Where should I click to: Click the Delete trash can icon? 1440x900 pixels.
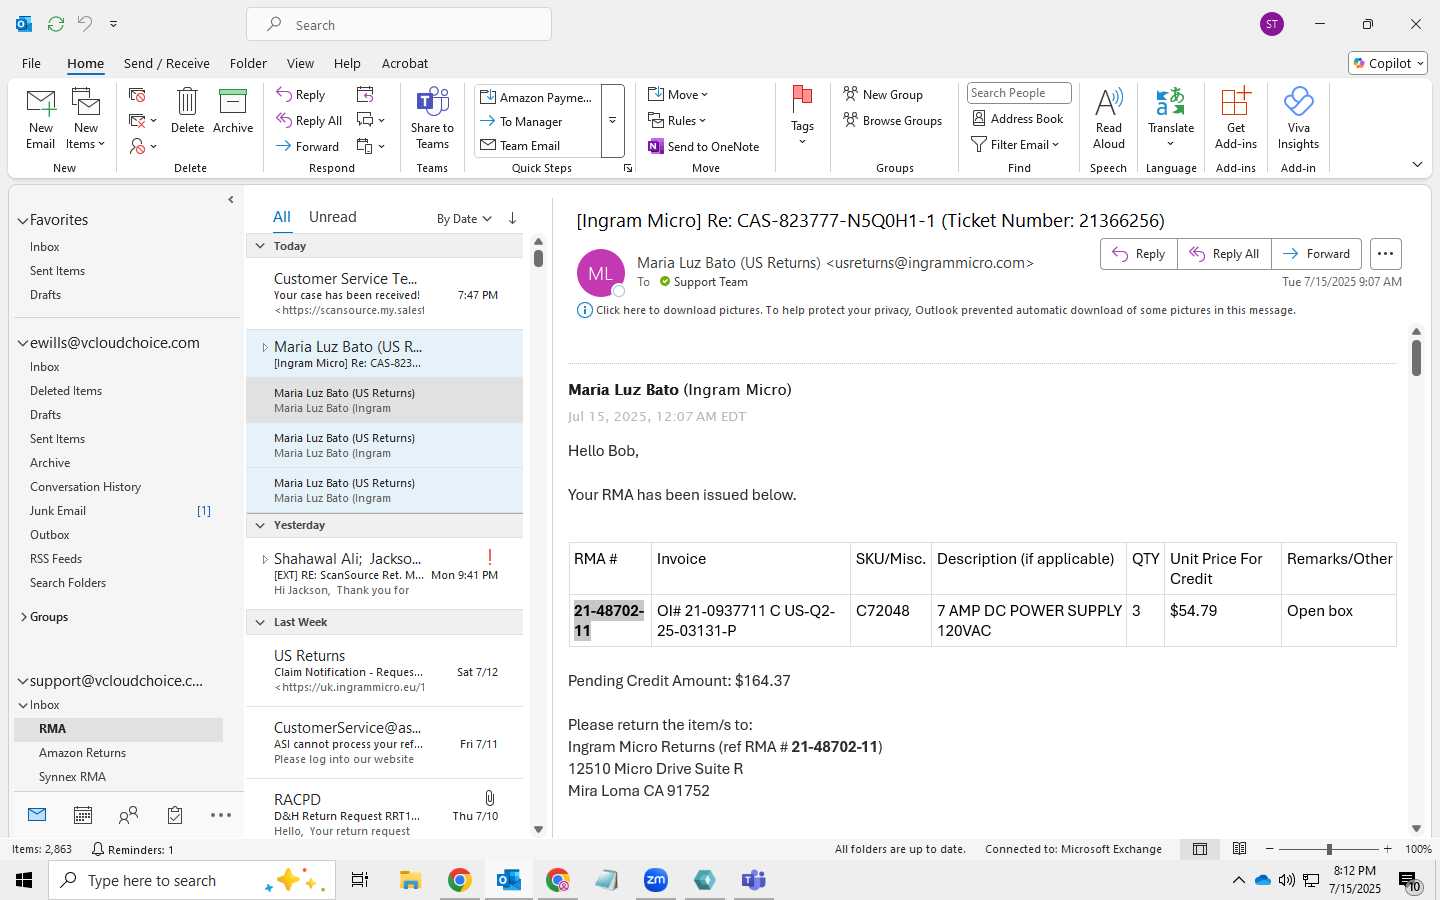(x=187, y=111)
